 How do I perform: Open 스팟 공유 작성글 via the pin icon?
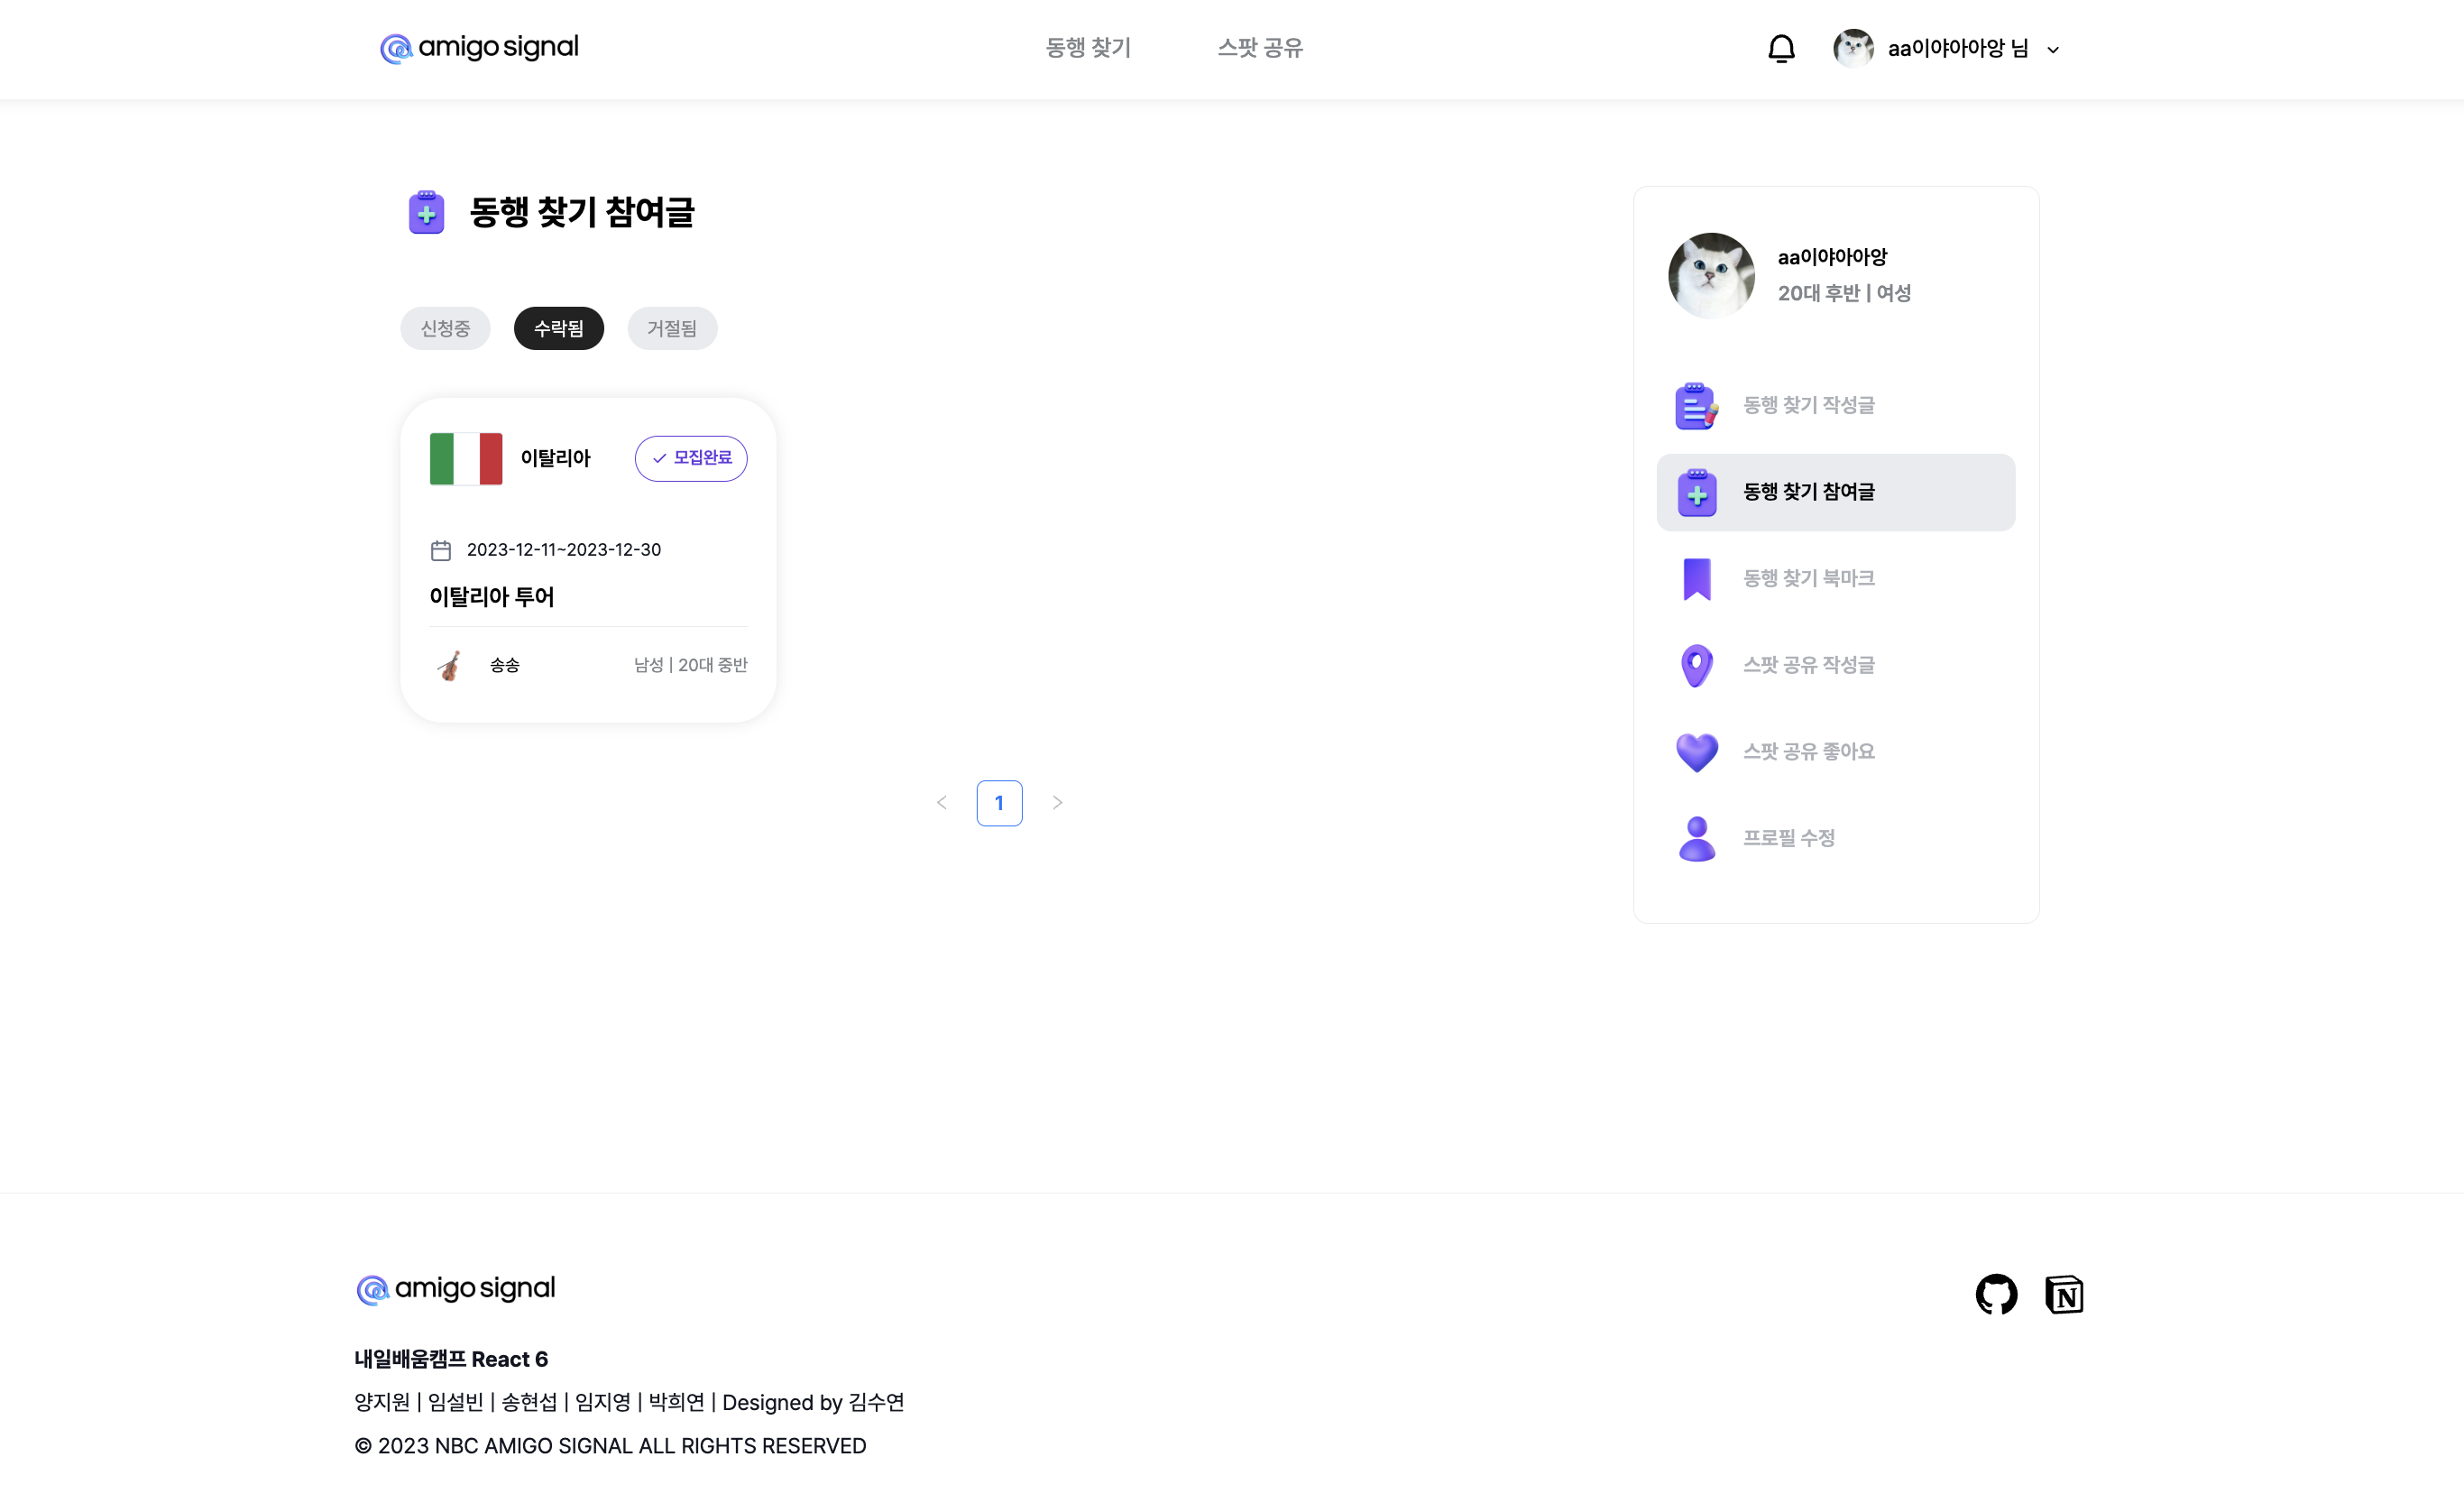1696,664
